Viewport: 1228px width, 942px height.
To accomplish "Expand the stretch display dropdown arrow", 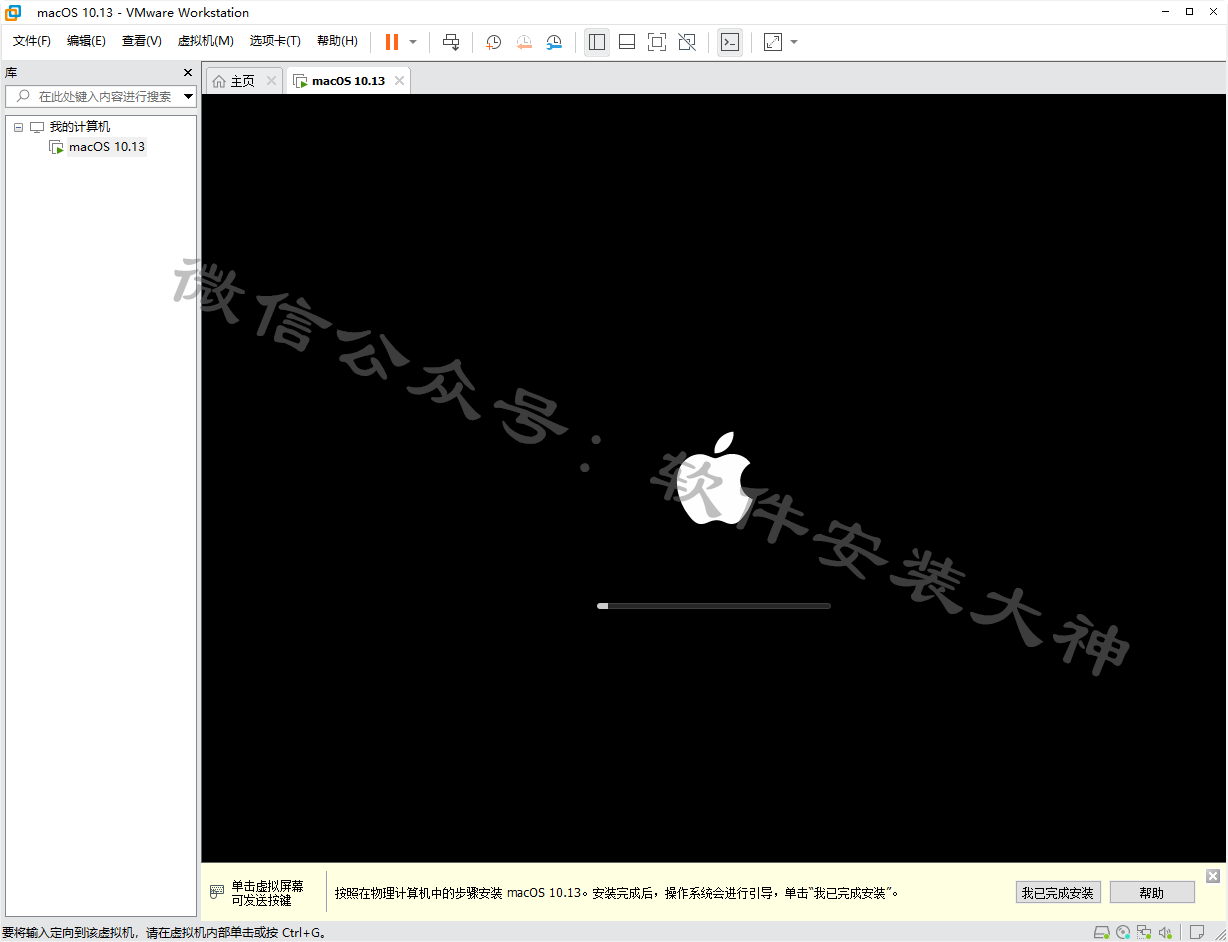I will tap(794, 42).
